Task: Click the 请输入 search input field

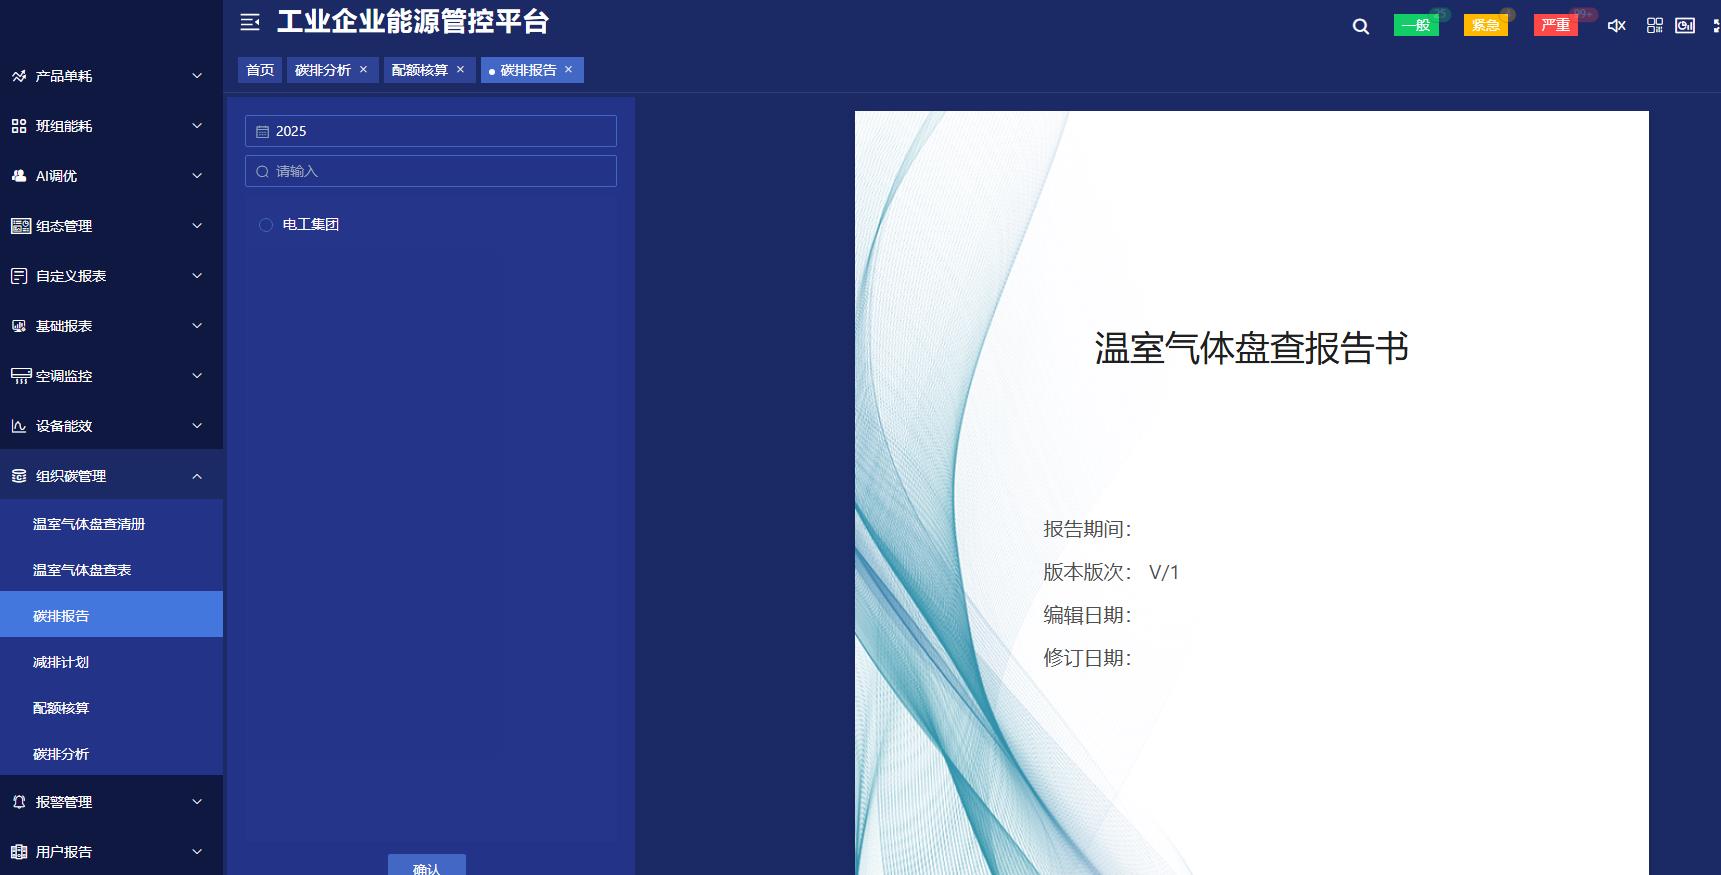Action: tap(440, 171)
